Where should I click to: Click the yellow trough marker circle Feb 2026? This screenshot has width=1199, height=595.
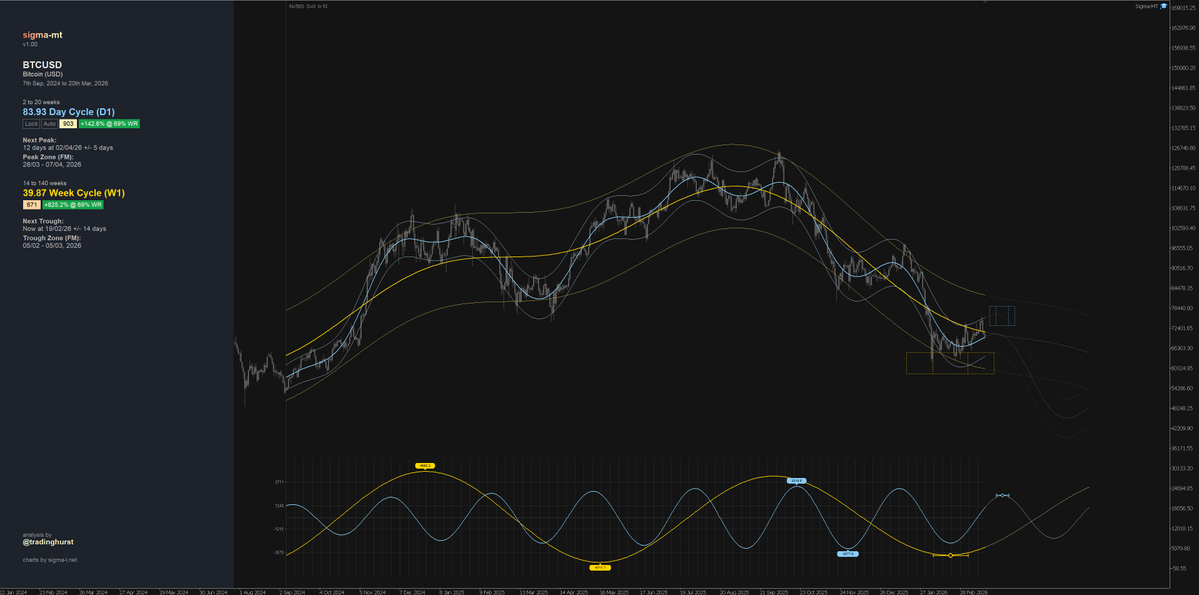950,555
